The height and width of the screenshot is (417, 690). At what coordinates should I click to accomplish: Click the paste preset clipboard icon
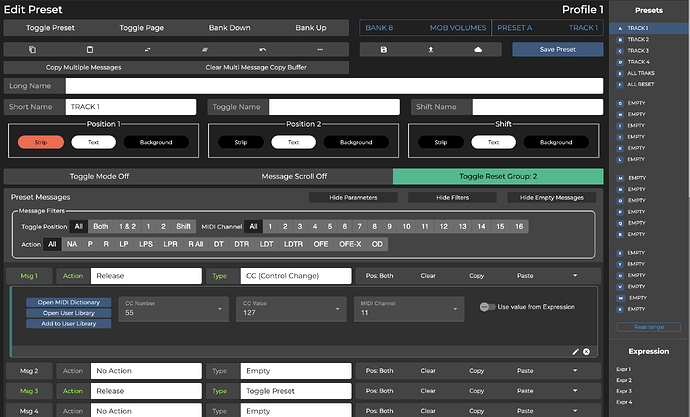(90, 49)
